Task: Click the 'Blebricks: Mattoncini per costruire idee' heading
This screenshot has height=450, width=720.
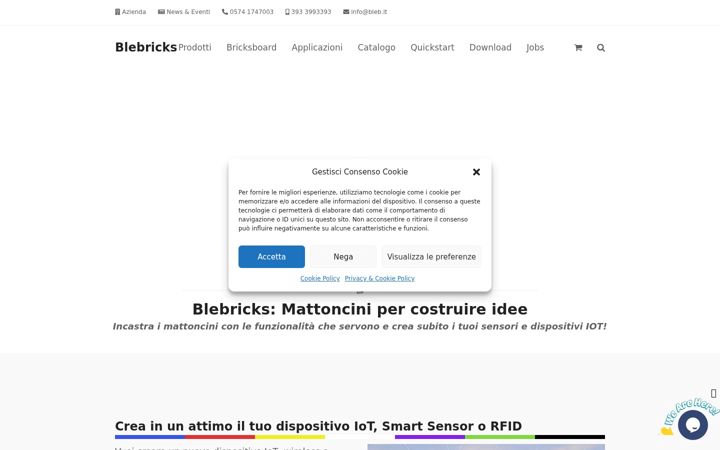Action: (x=360, y=309)
